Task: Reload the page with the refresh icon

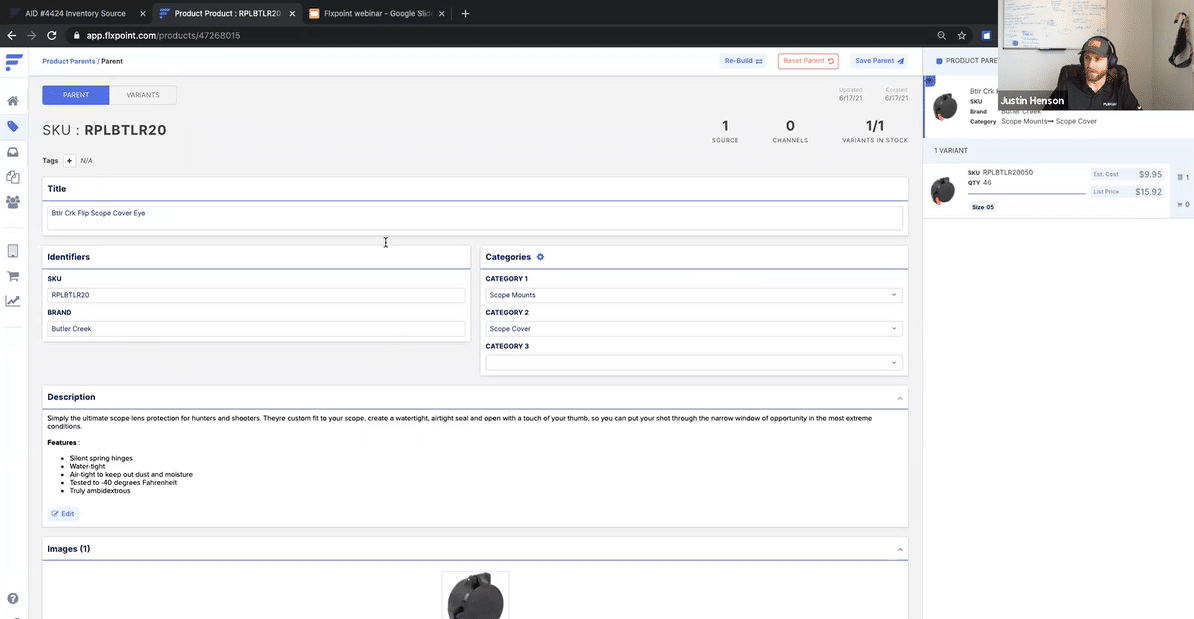Action: point(52,35)
